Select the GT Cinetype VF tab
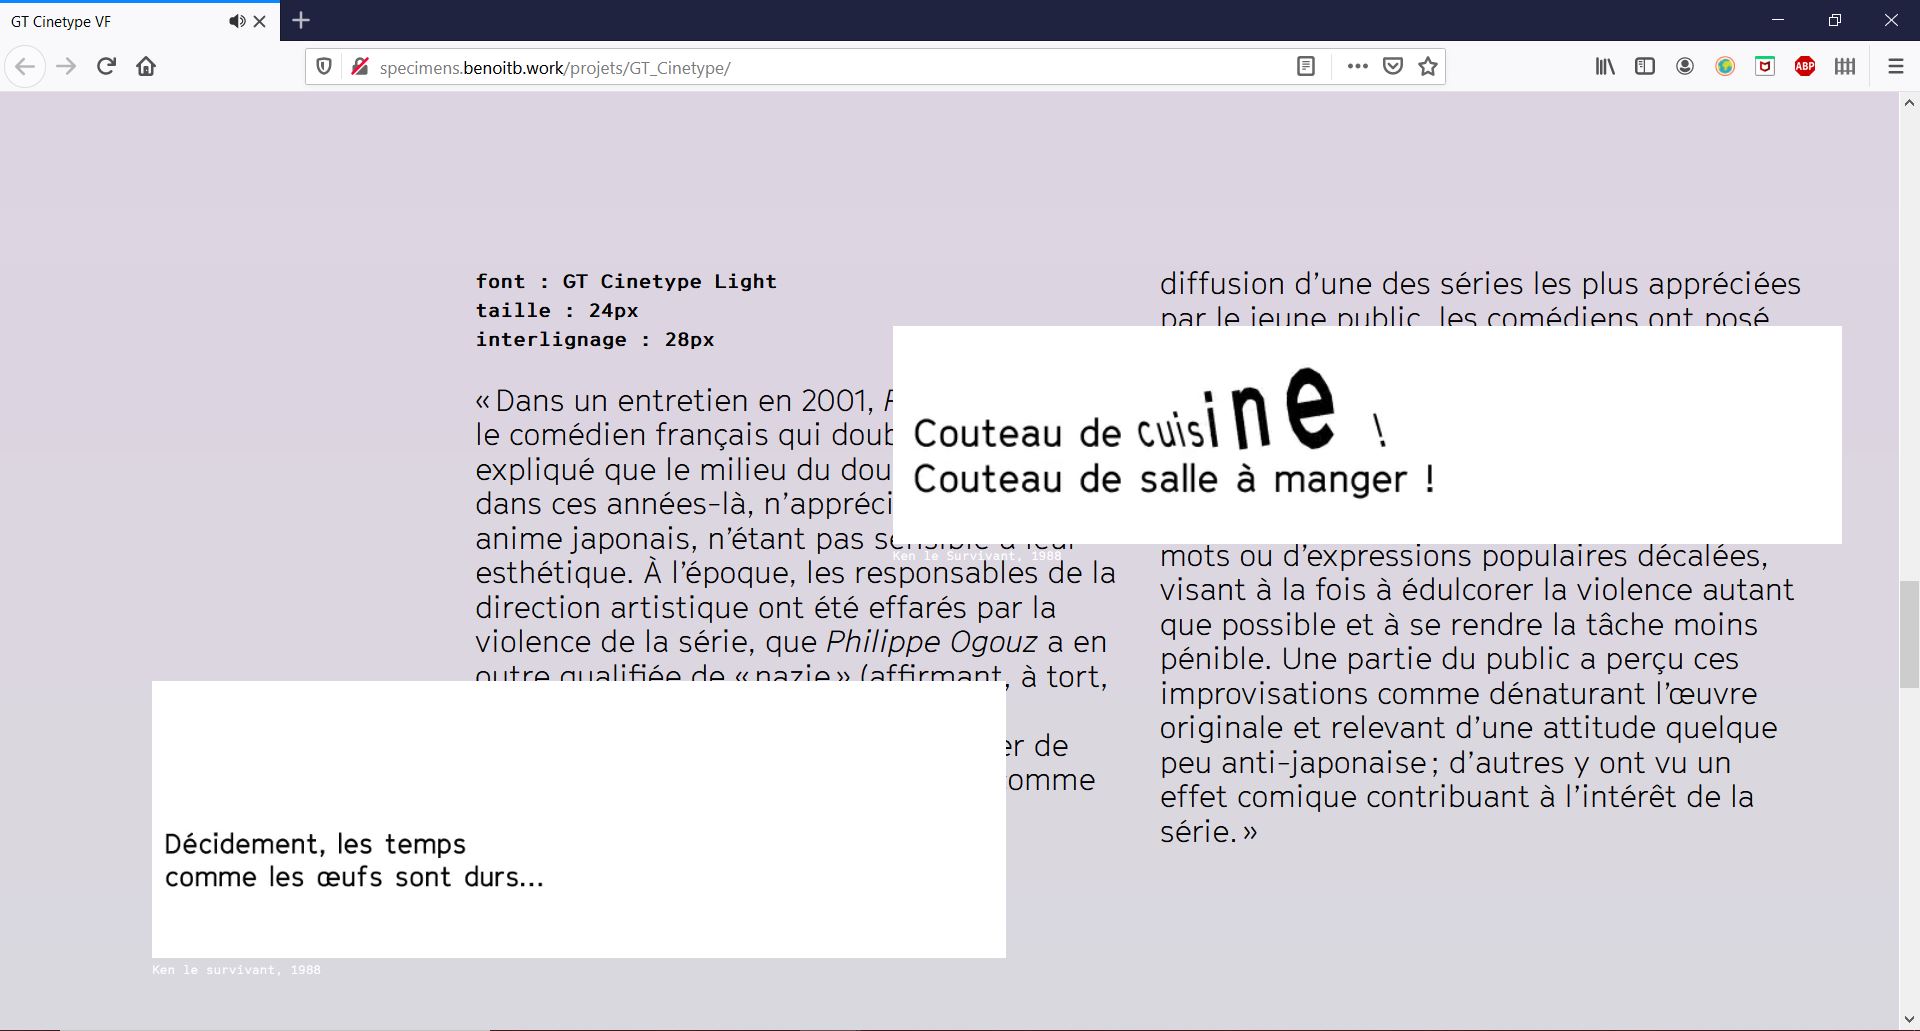Screen dimensions: 1920x1031 click(110, 21)
